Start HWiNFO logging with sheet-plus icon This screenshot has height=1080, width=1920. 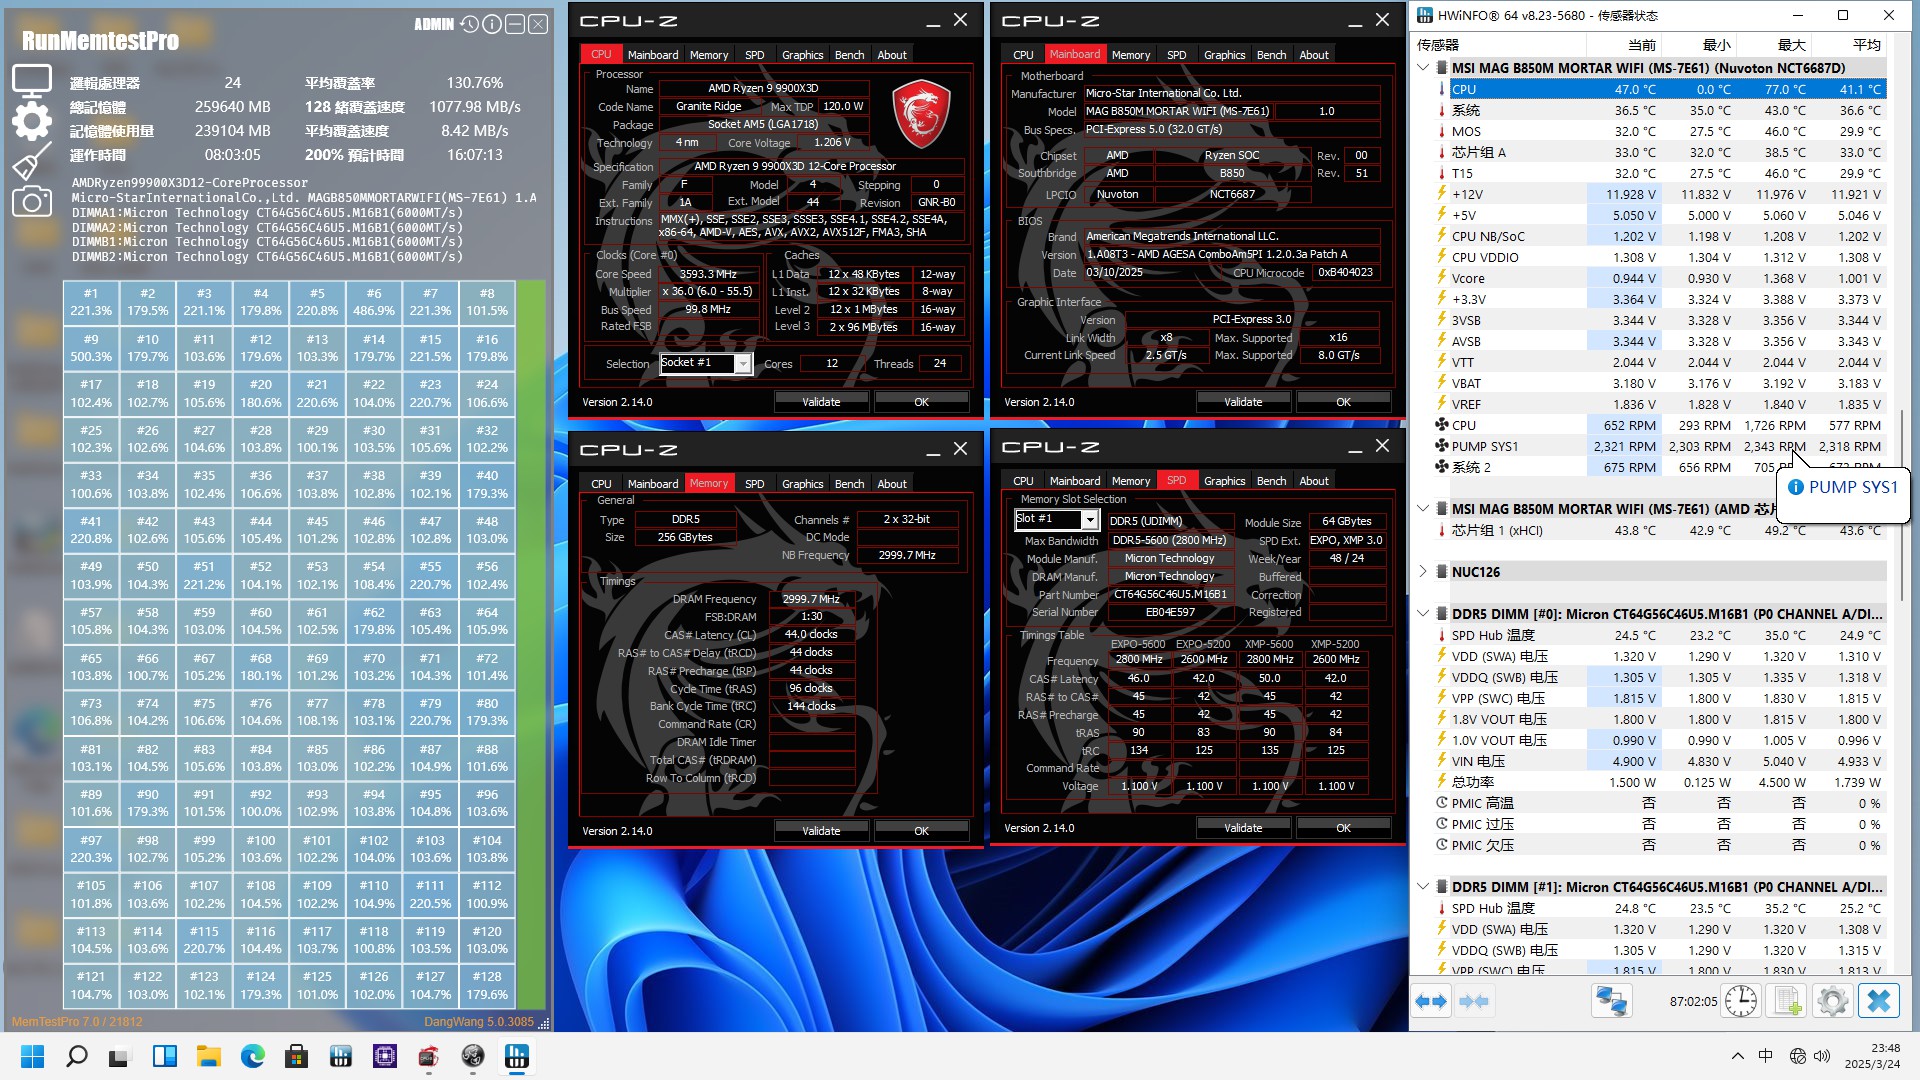[x=1787, y=1001]
